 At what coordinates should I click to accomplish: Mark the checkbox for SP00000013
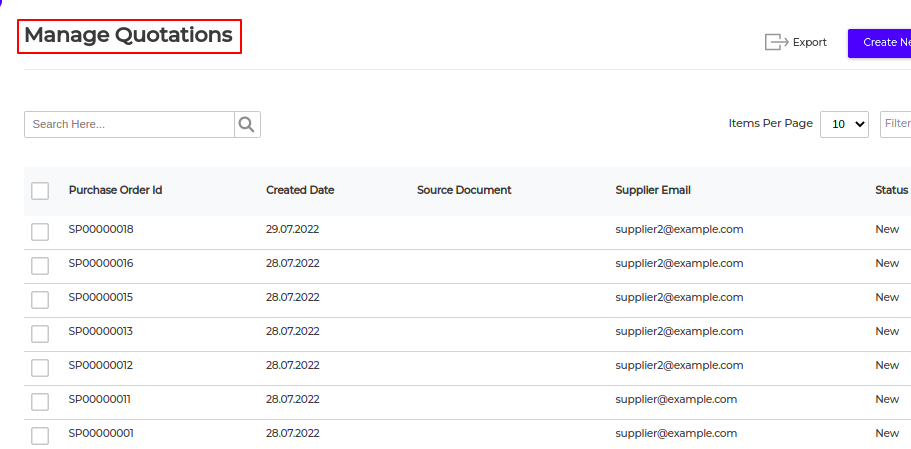[40, 333]
